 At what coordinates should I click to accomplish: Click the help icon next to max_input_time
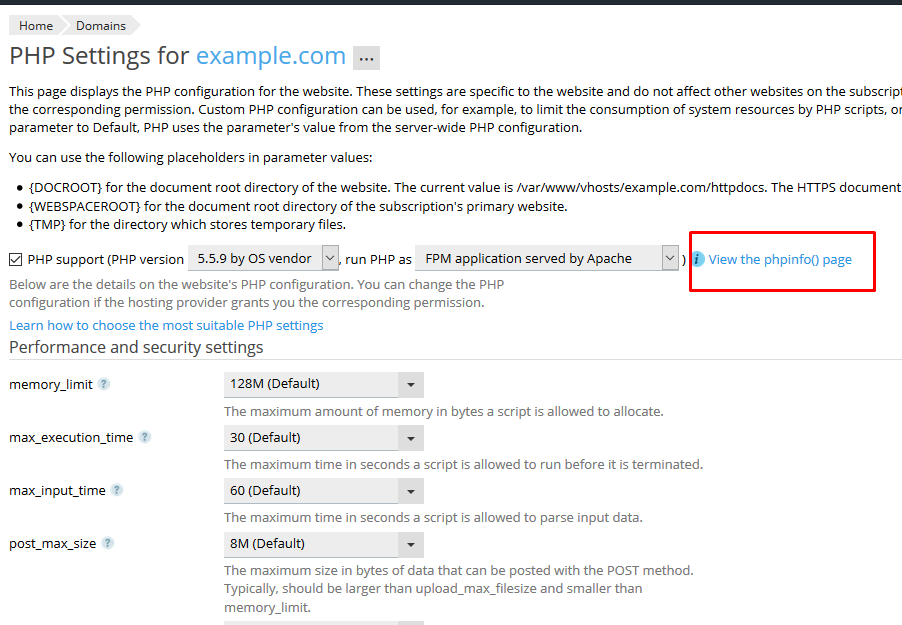pyautogui.click(x=117, y=490)
